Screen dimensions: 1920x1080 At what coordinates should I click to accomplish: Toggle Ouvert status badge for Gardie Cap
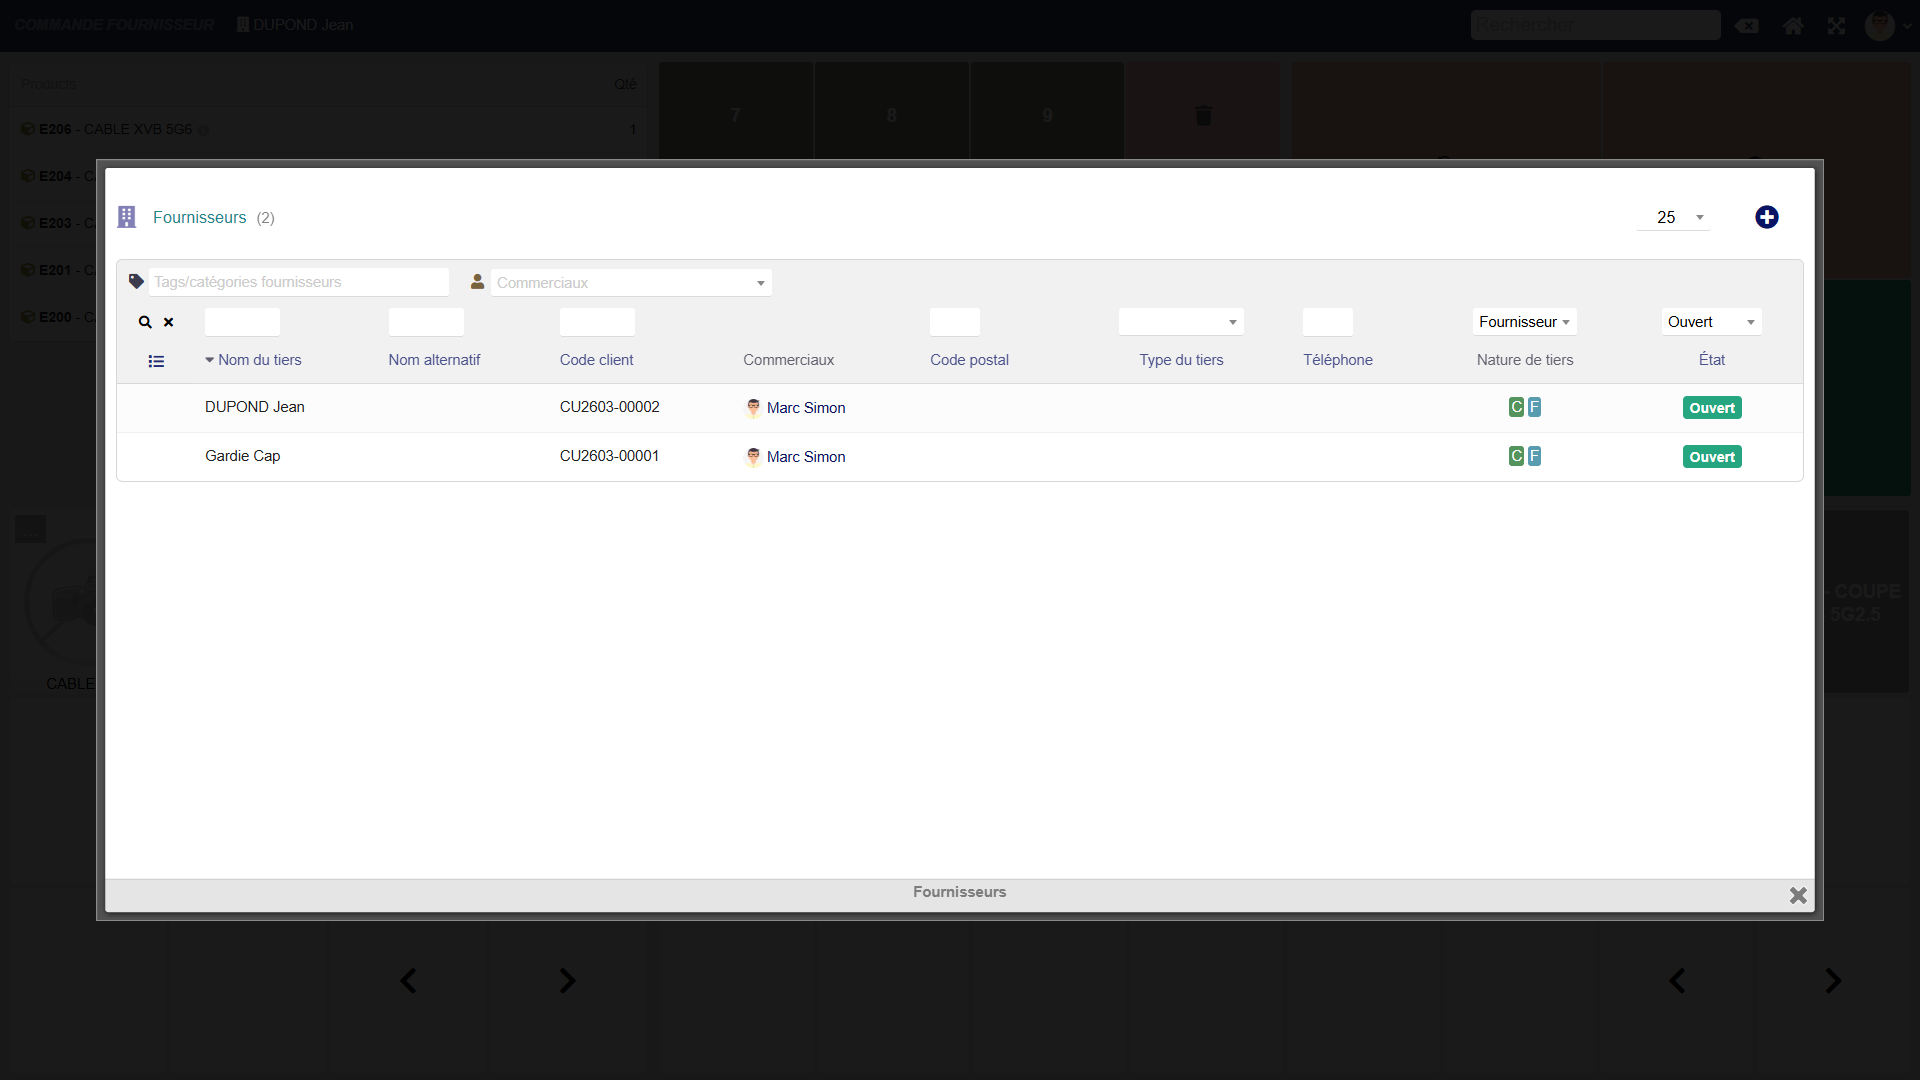[1711, 457]
